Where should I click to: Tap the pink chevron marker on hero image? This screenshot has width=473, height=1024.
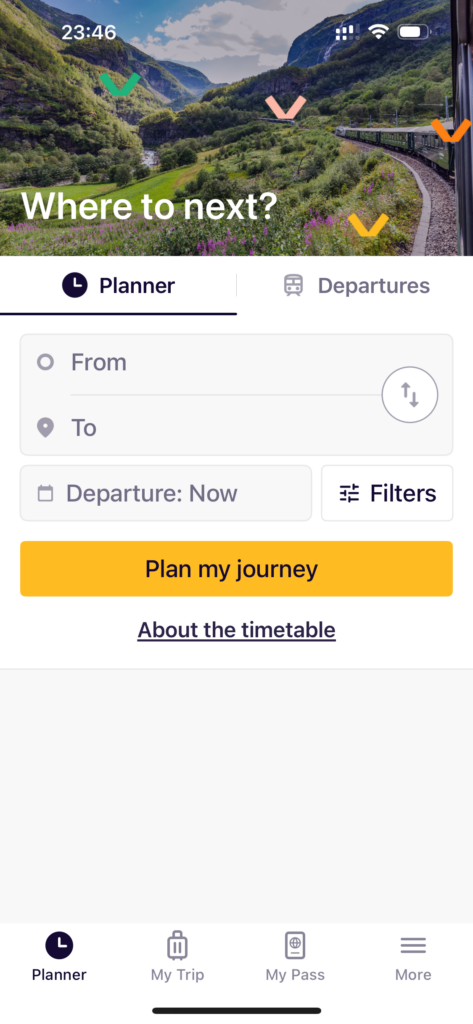(x=285, y=108)
